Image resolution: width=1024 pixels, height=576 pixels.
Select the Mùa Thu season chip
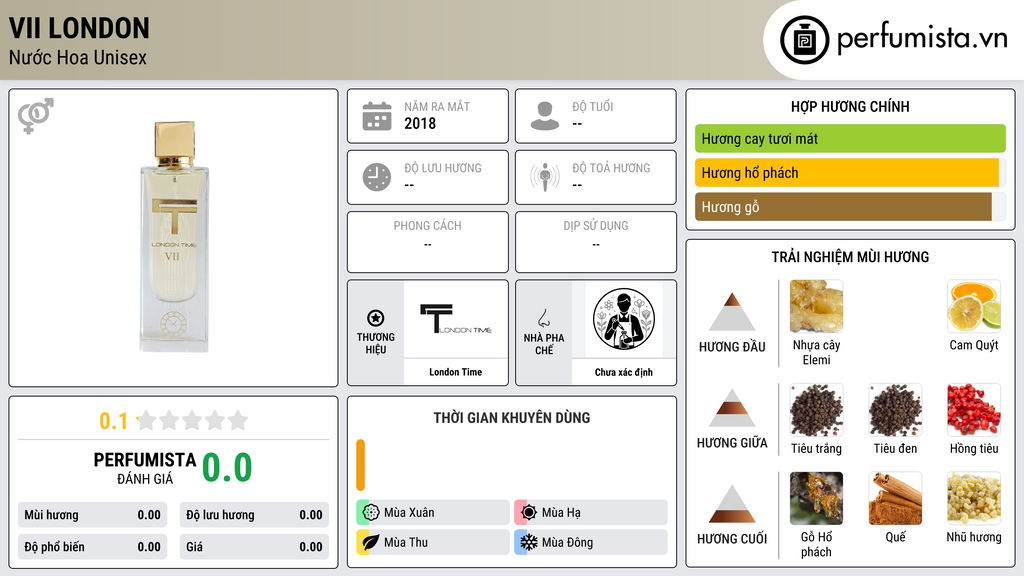point(432,542)
